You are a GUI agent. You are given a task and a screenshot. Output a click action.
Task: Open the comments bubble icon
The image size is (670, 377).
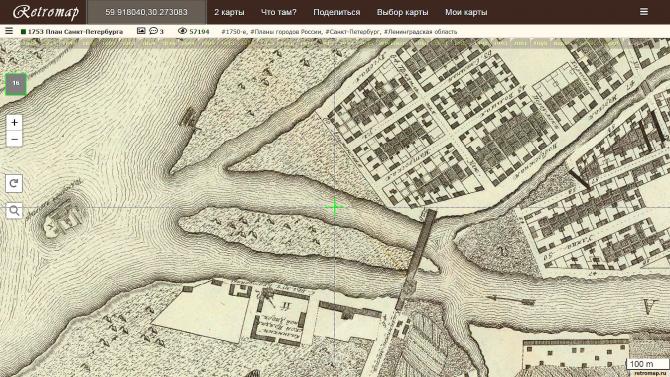click(x=153, y=31)
